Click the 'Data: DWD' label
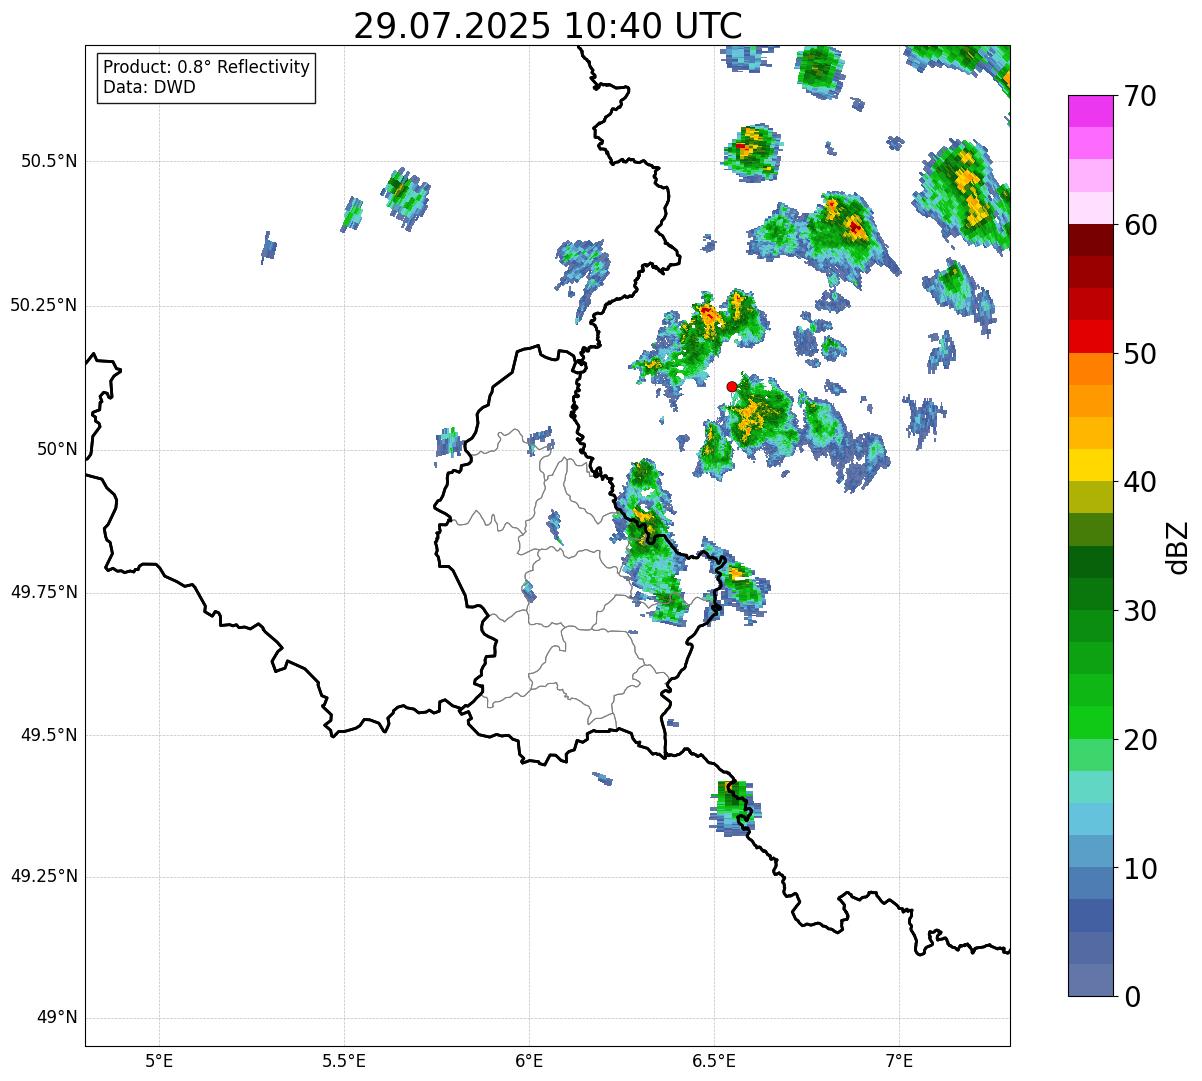This screenshot has height=1081, width=1202. click(x=149, y=87)
